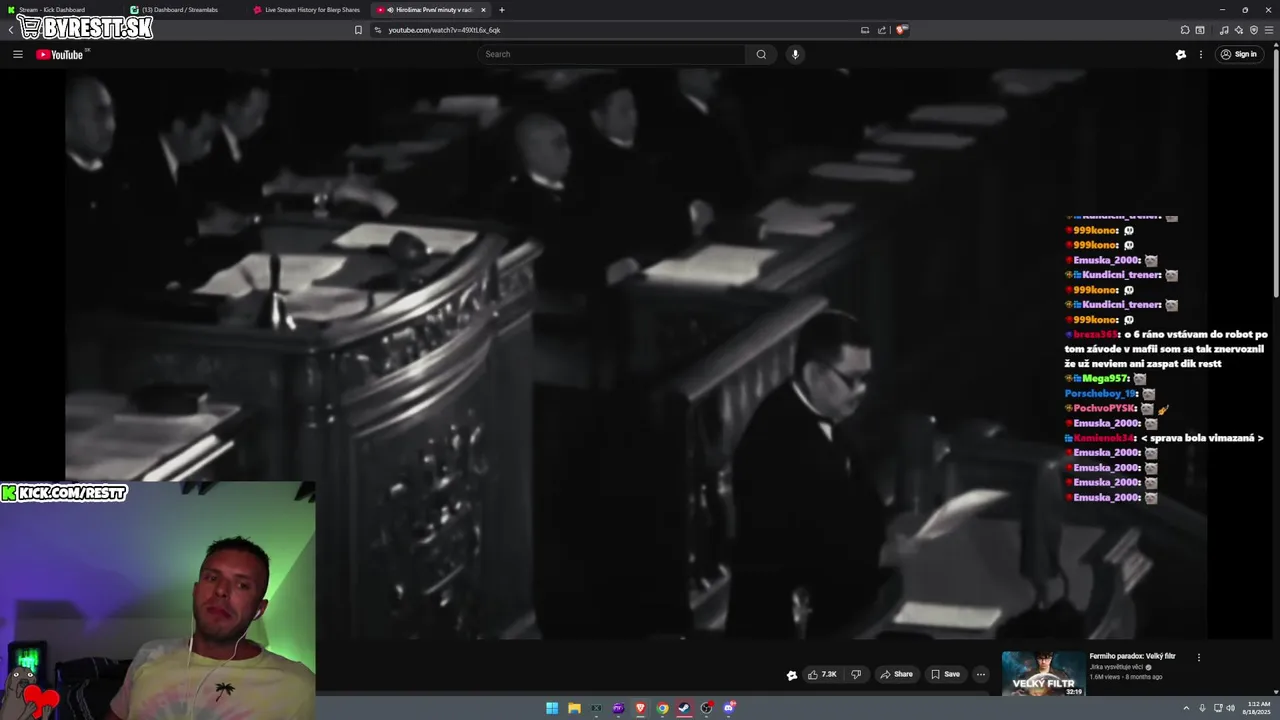Go to the YouTube home logo
The height and width of the screenshot is (720, 1280).
click(60, 54)
